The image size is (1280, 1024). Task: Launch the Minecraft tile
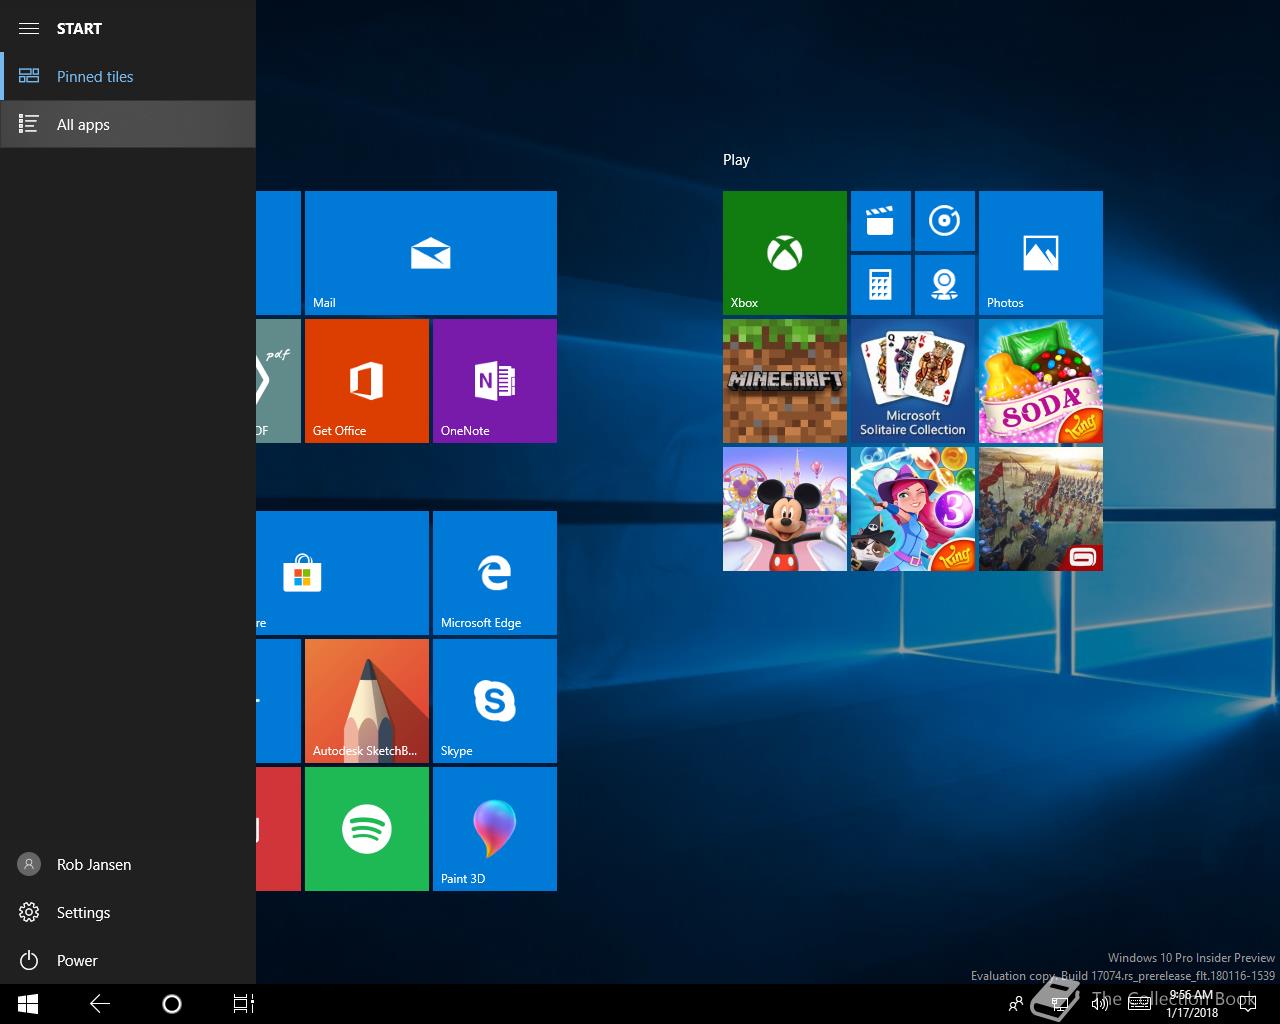point(785,381)
